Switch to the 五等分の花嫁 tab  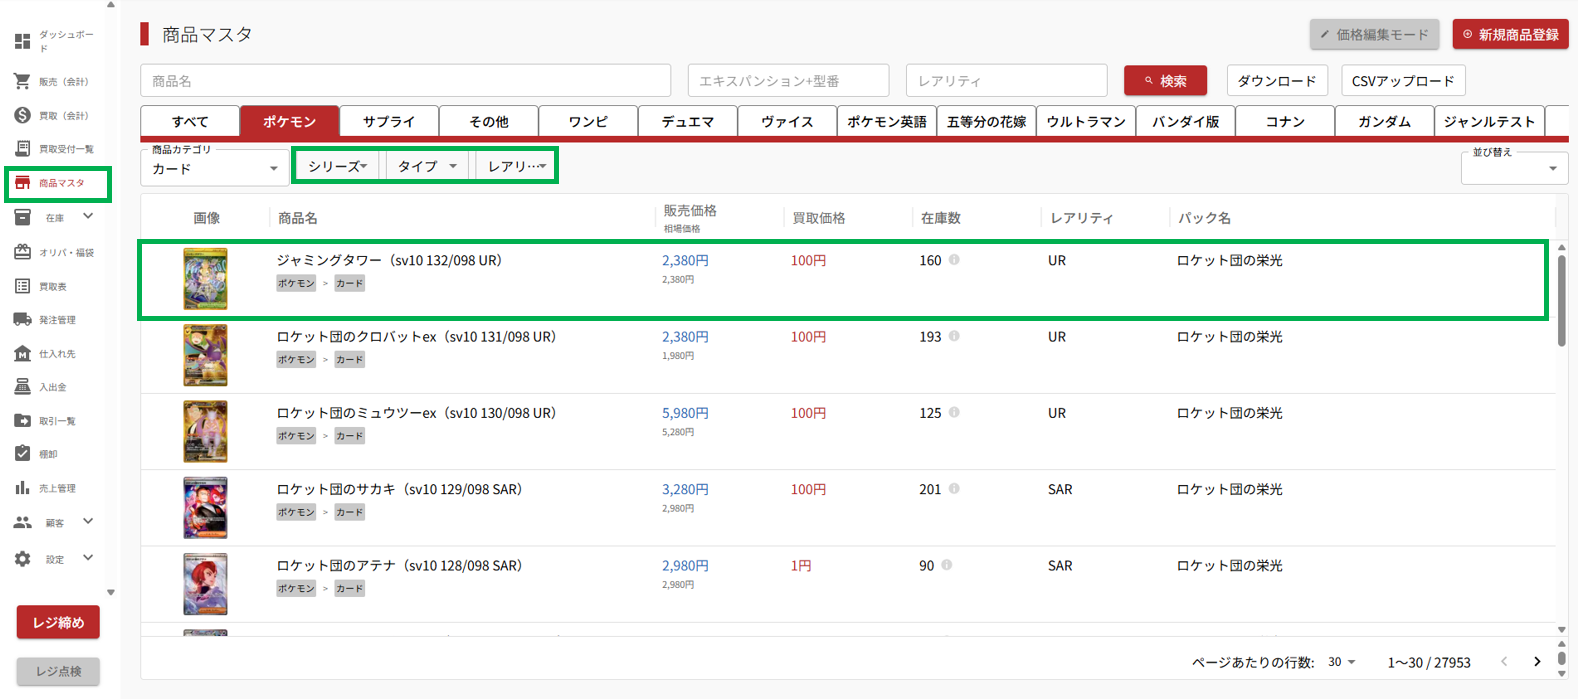(987, 121)
